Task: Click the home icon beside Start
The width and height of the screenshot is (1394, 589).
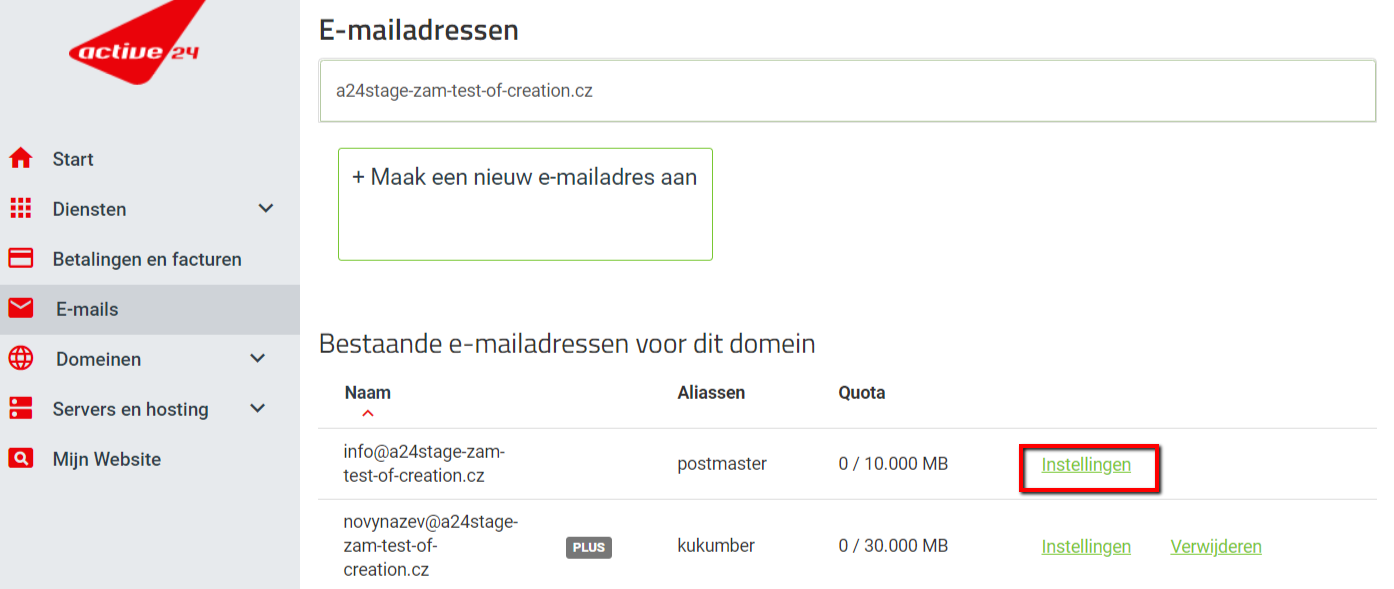Action: (x=20, y=159)
